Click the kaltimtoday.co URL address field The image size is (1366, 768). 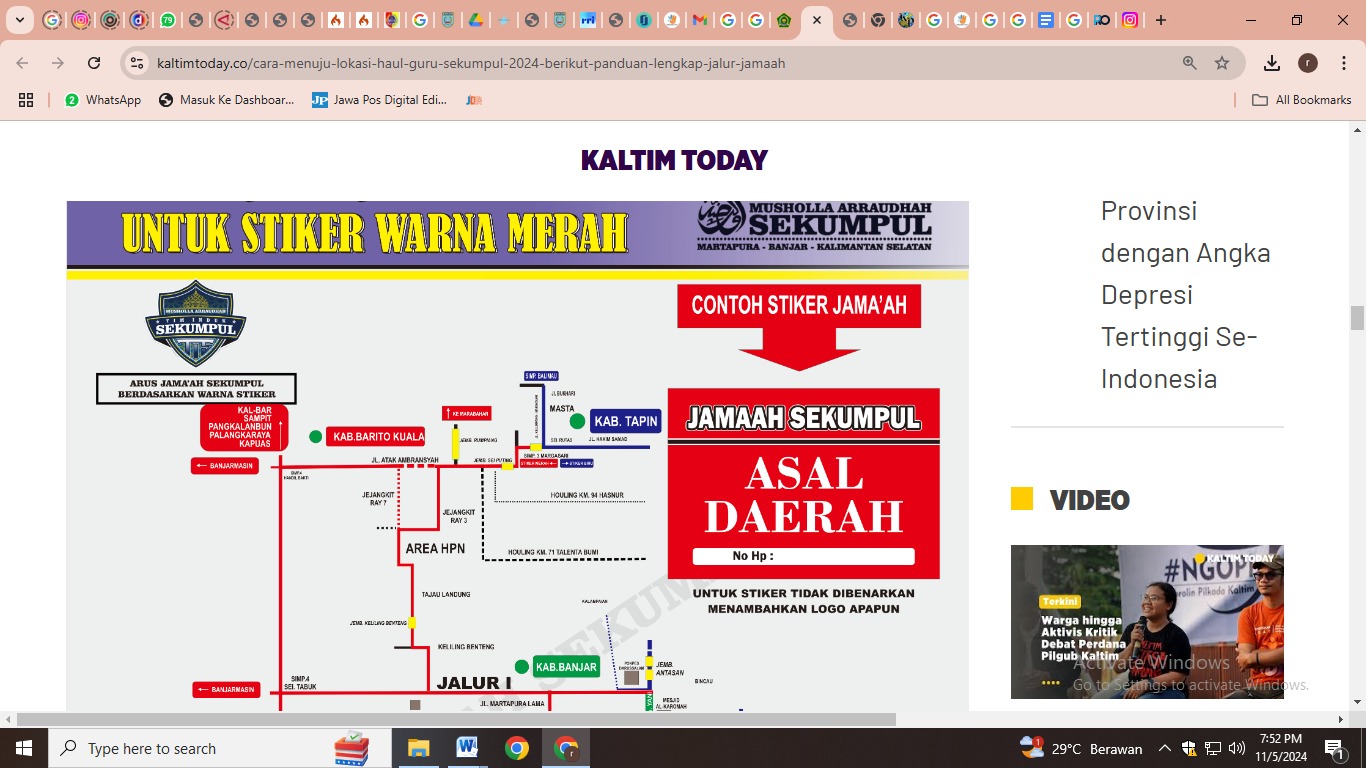tap(471, 63)
